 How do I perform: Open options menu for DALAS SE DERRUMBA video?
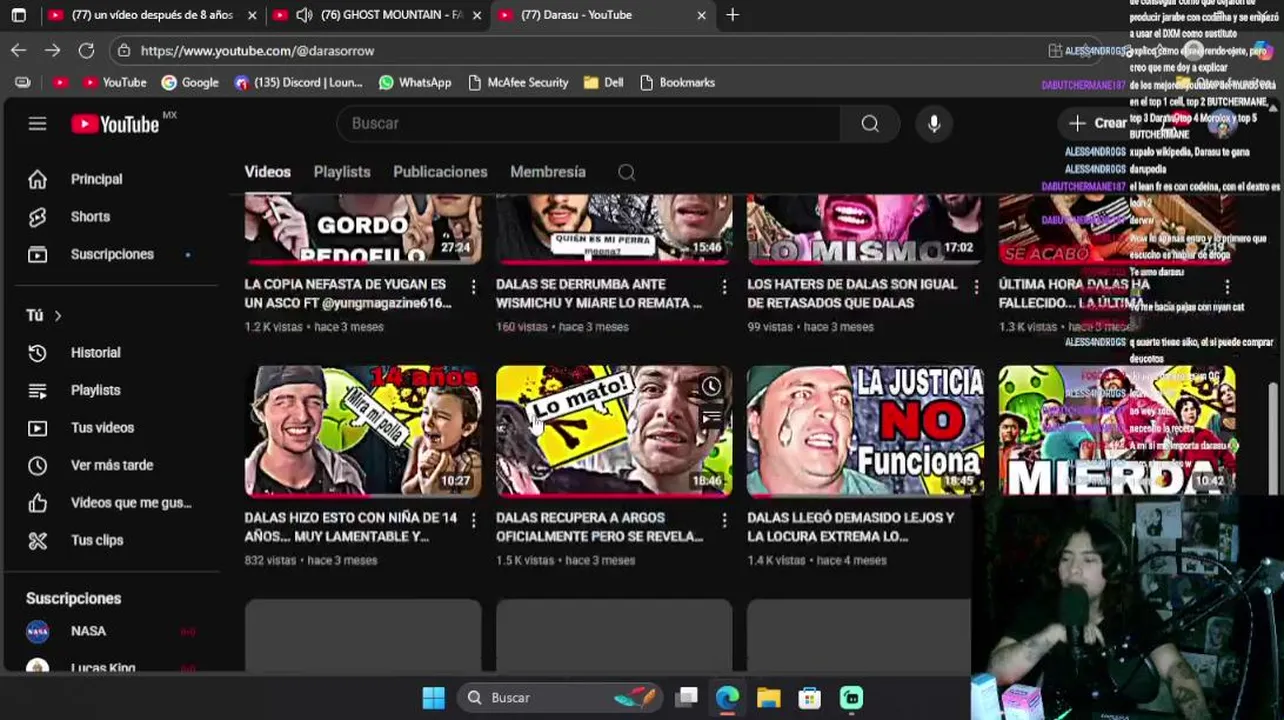click(724, 287)
